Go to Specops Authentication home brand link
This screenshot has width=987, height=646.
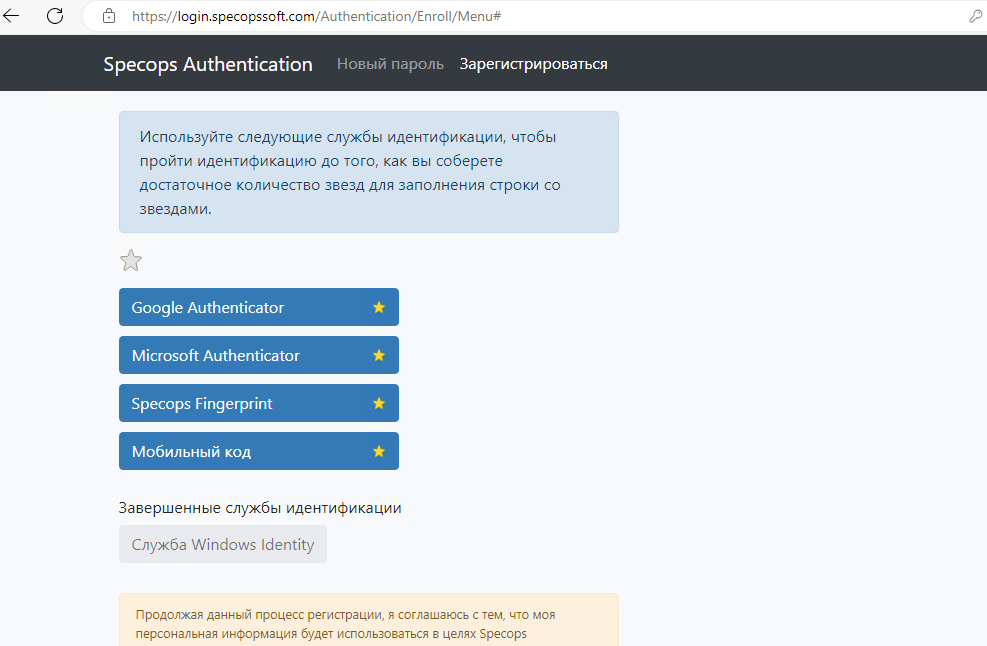coord(208,64)
